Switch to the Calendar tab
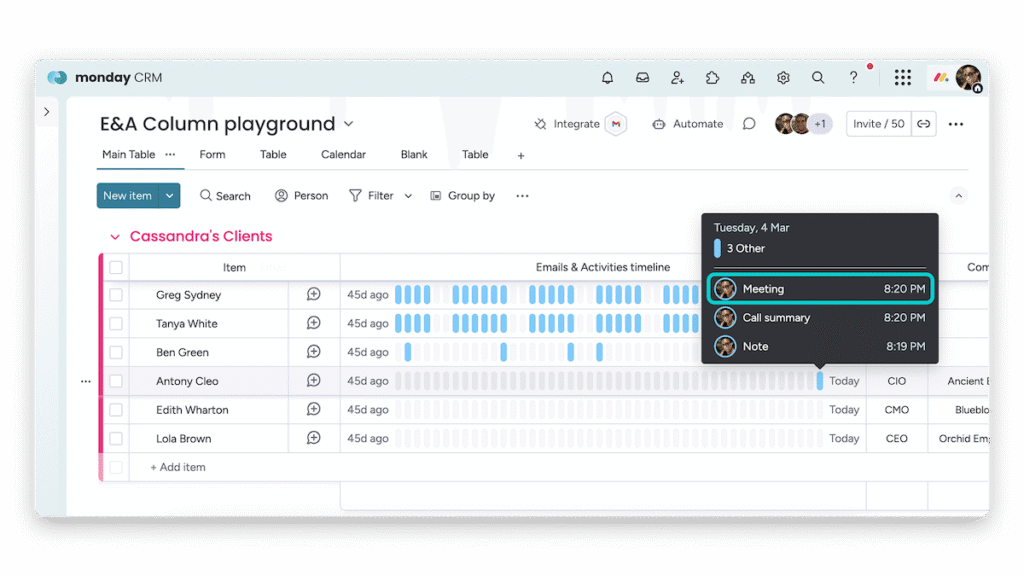Screen dimensions: 1024x576 point(343,155)
